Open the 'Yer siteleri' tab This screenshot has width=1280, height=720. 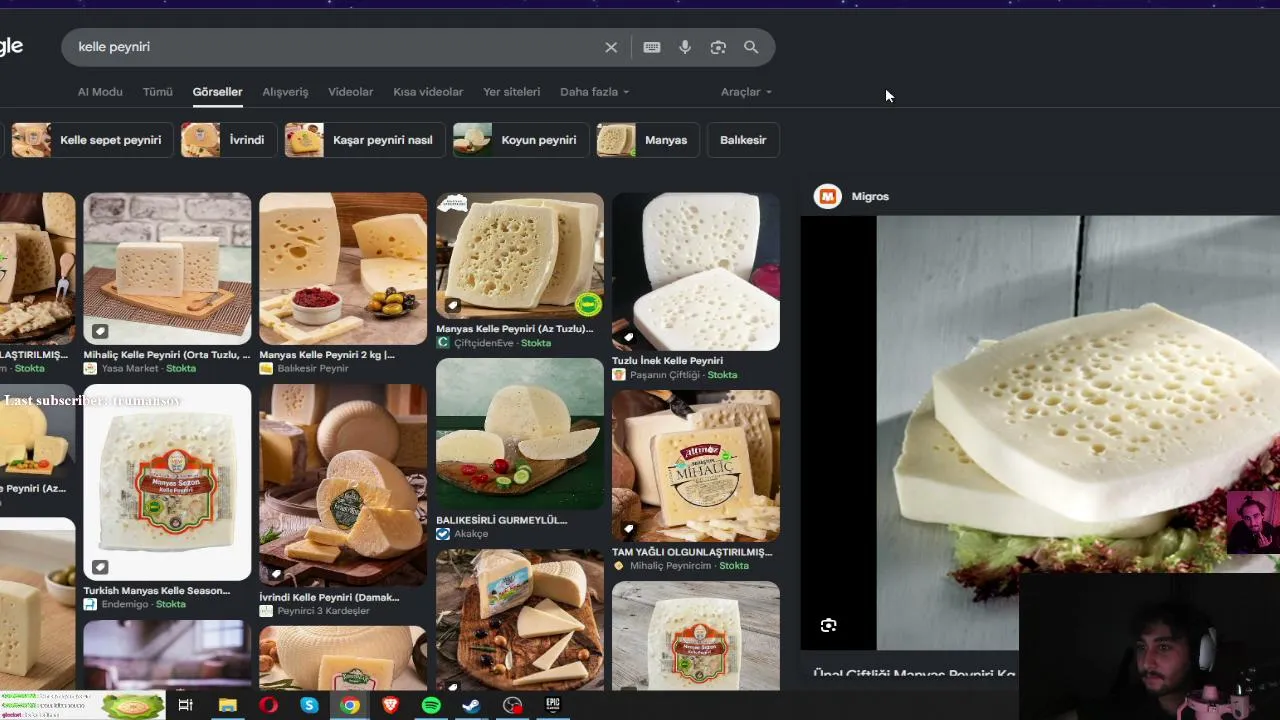[x=511, y=92]
